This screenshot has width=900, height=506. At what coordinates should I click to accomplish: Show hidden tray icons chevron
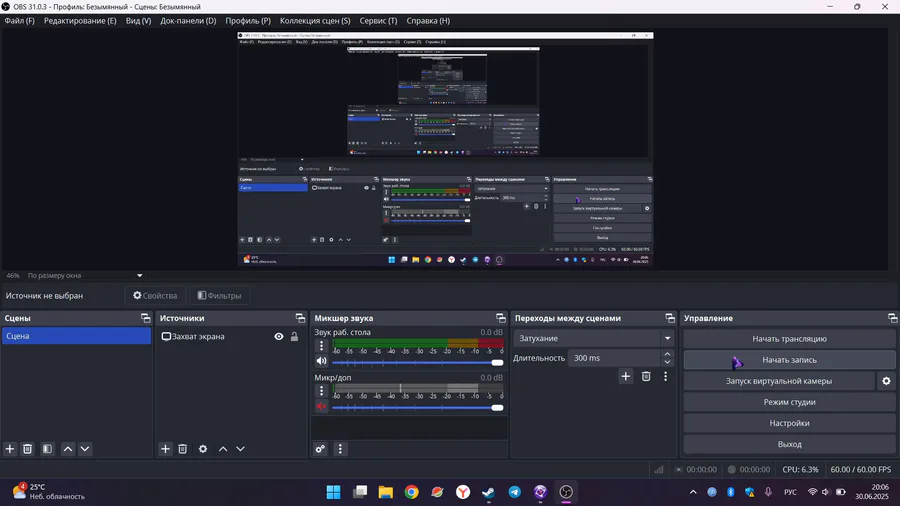pyautogui.click(x=693, y=492)
